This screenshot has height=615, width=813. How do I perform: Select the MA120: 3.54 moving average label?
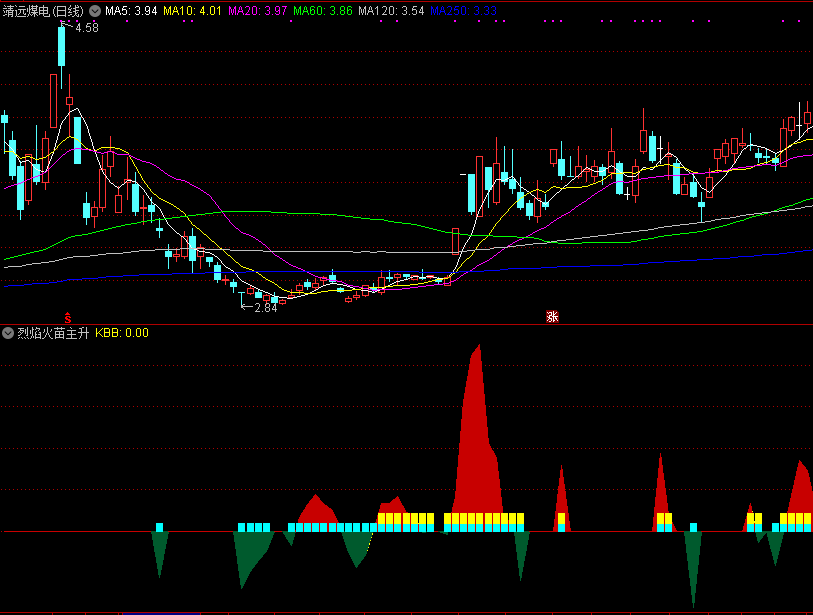tap(391, 11)
